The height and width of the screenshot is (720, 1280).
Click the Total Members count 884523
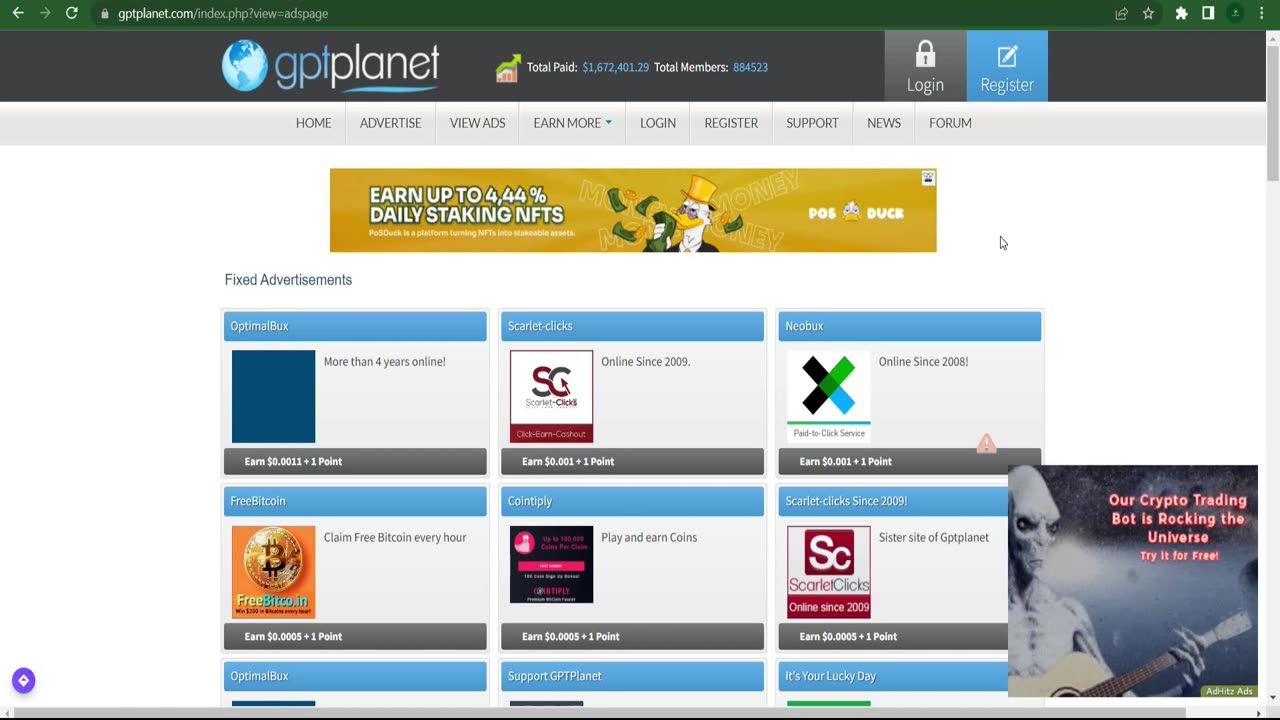pos(750,67)
